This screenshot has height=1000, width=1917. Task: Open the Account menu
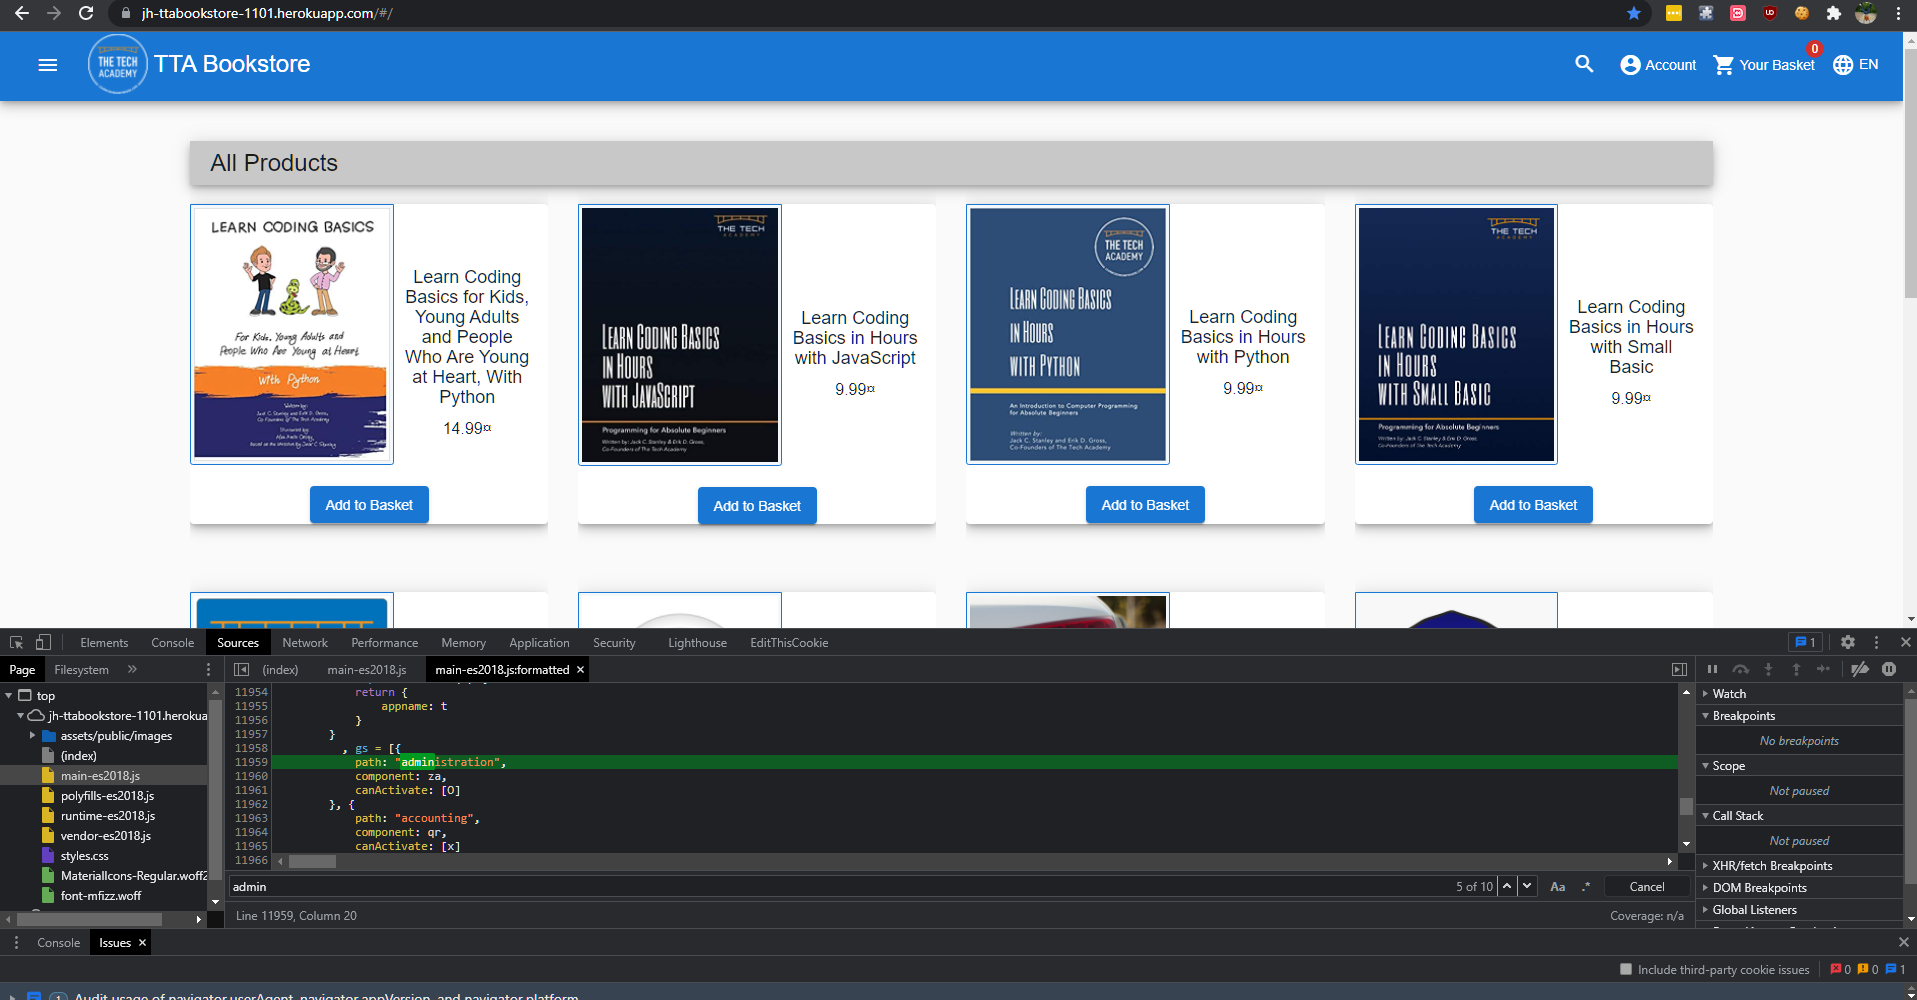coord(1658,65)
